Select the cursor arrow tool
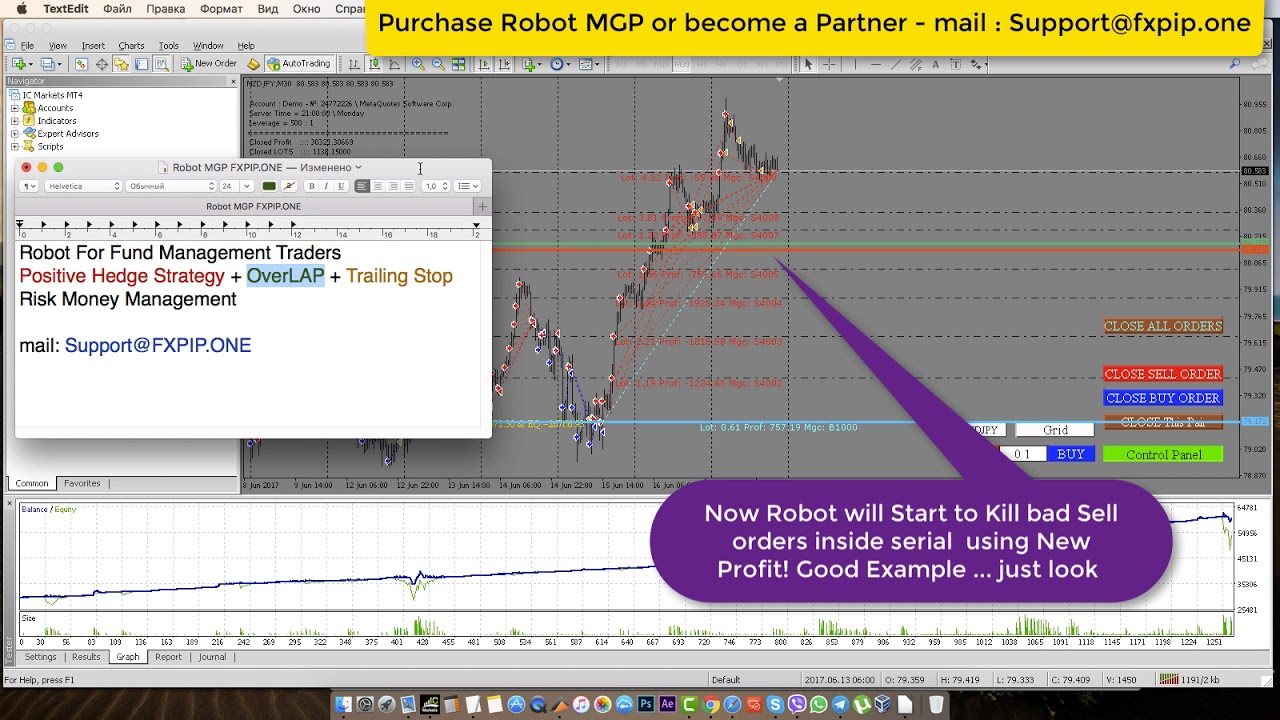The image size is (1280, 720). click(x=808, y=64)
